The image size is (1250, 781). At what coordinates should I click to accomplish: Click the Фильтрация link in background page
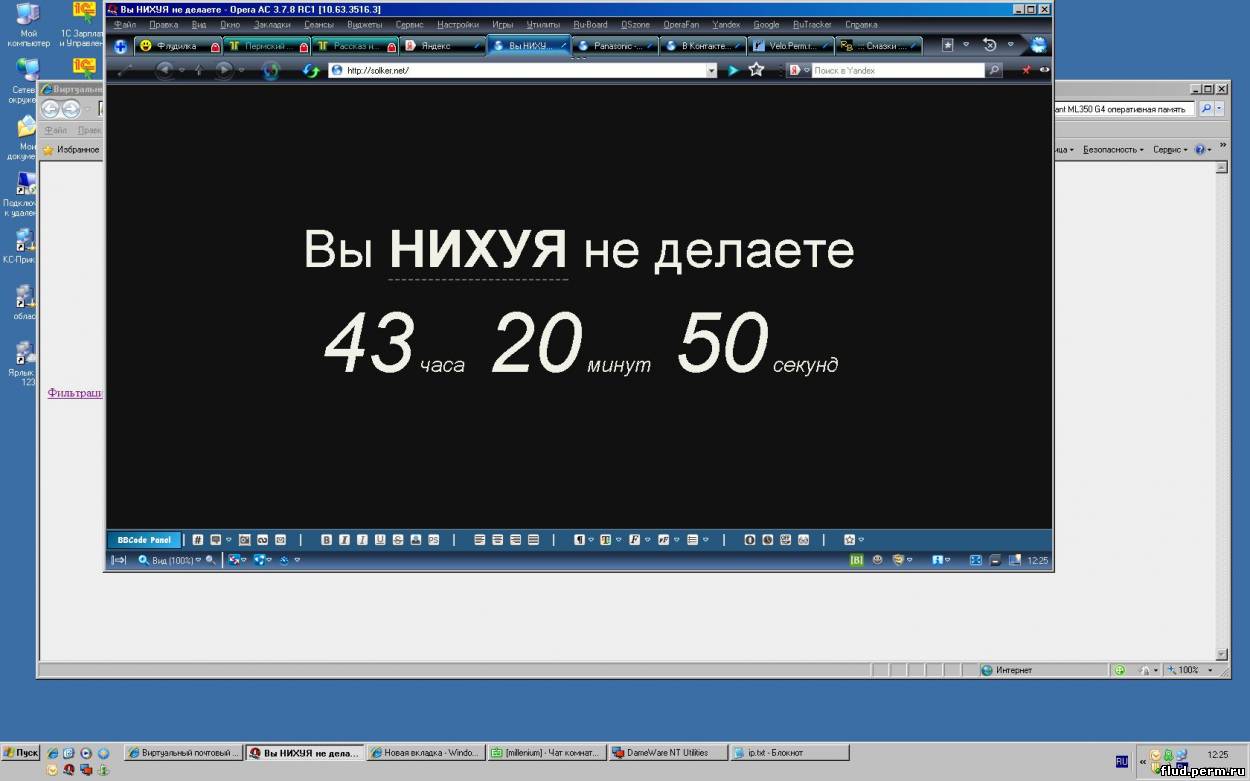click(75, 393)
